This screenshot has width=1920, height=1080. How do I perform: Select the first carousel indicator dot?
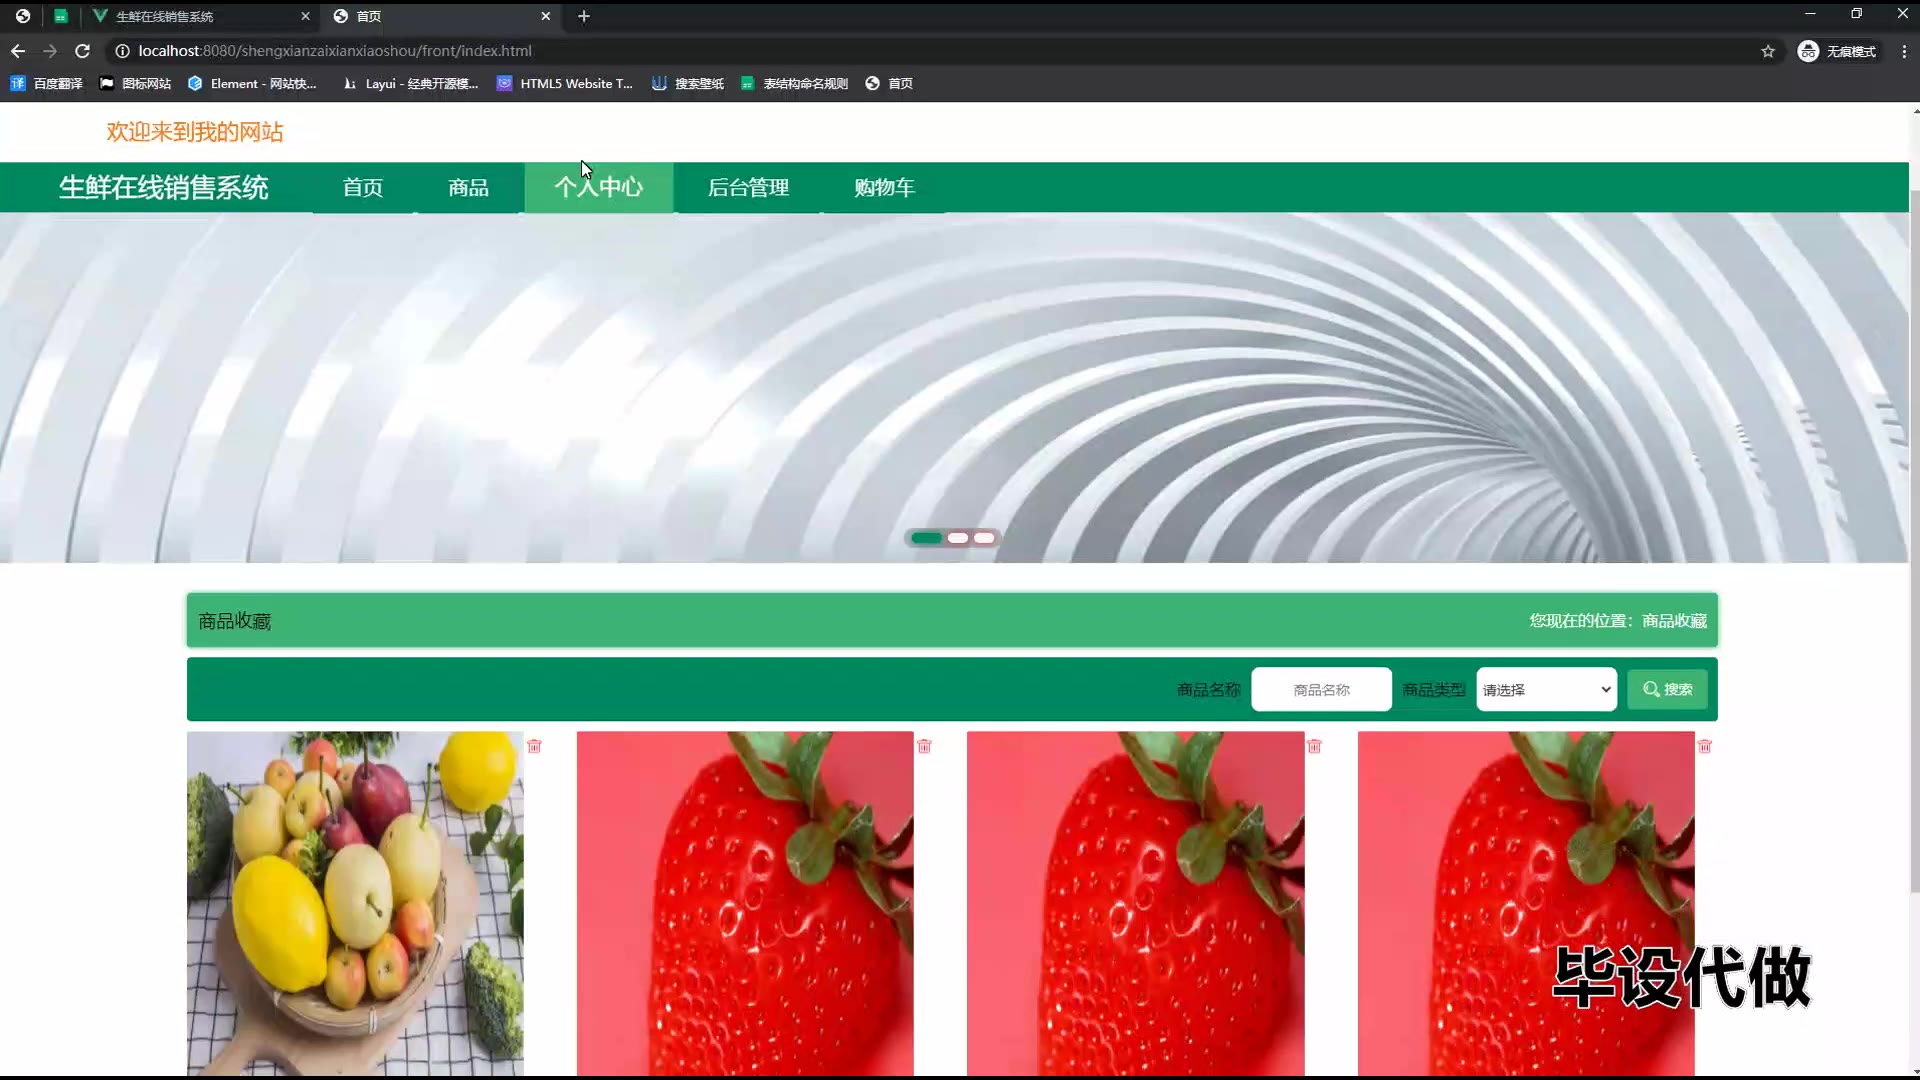tap(926, 538)
